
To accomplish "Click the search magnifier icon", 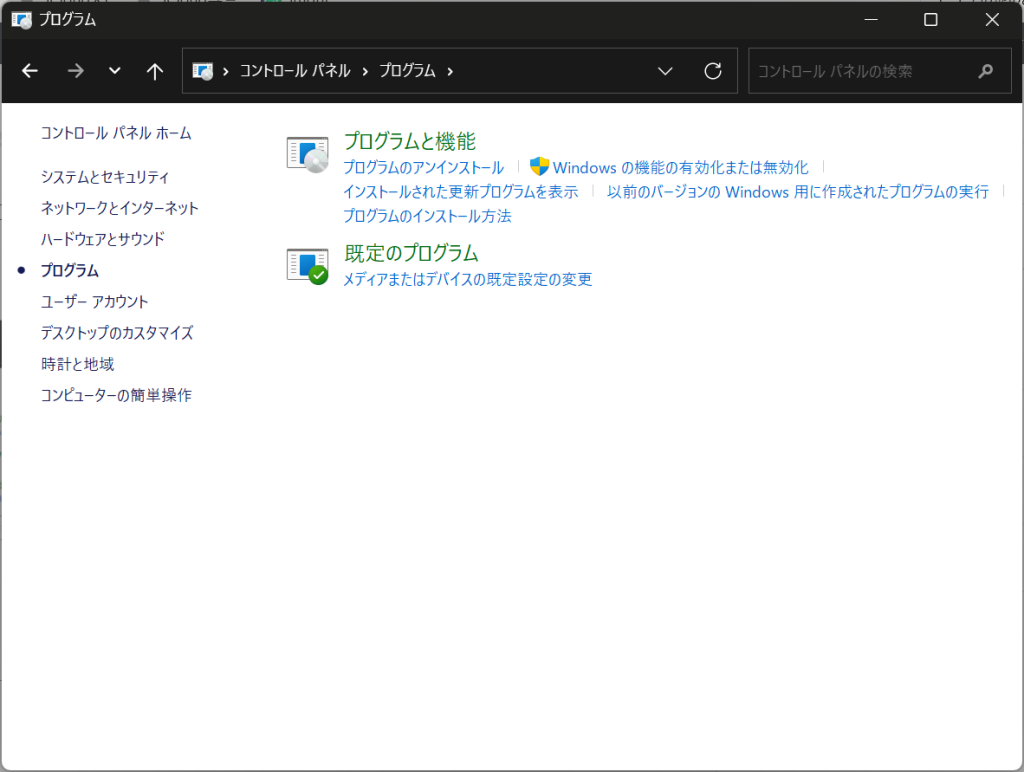I will pos(986,71).
